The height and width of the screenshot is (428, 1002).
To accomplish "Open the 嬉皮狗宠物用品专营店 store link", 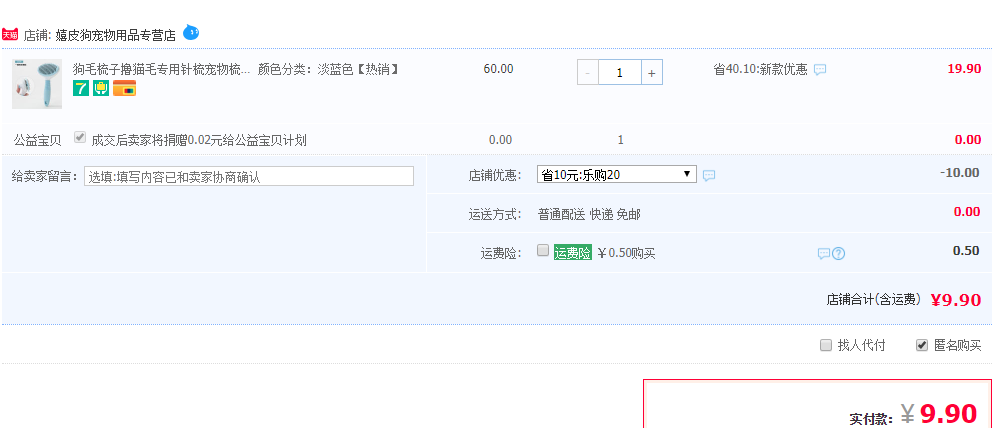I will tap(116, 35).
